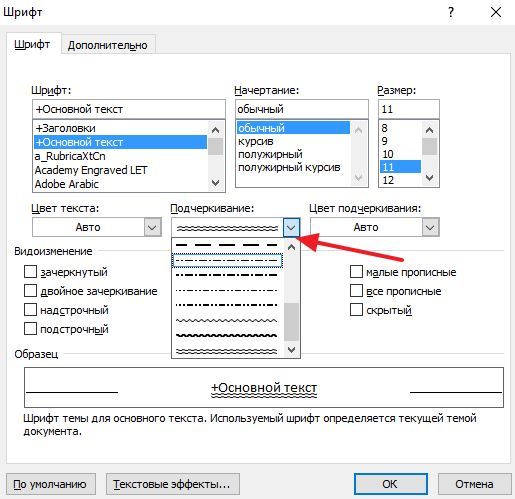The width and height of the screenshot is (515, 499).
Task: Click the underline list scrollbar thumb
Action: (x=292, y=322)
